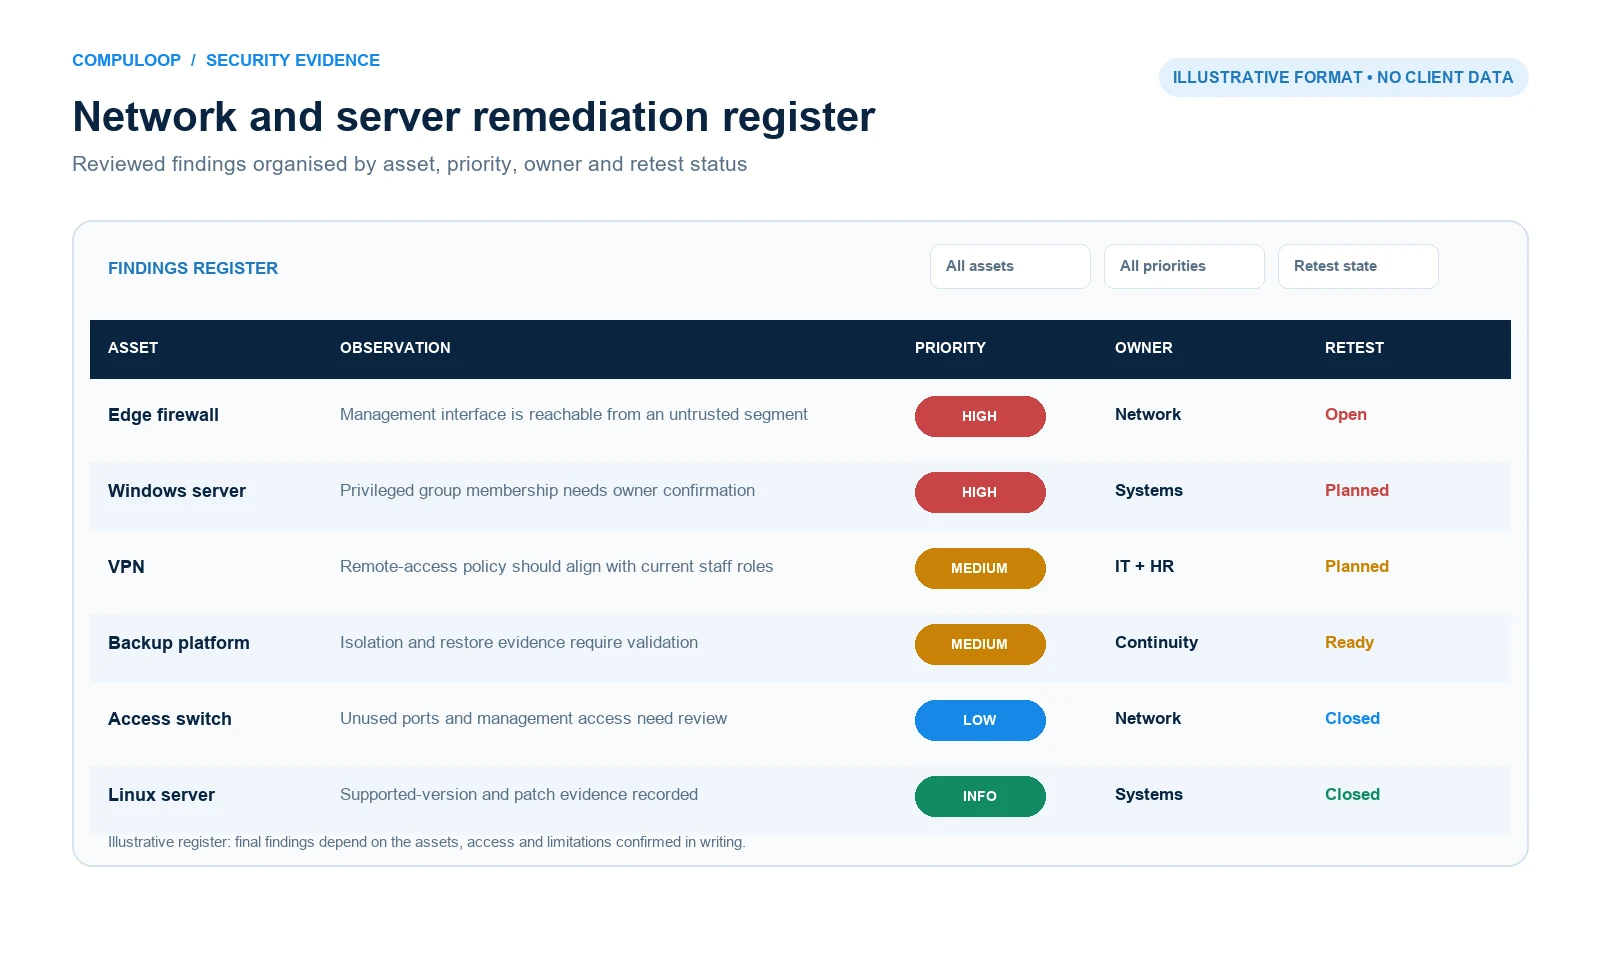The width and height of the screenshot is (1600, 960).
Task: Click the observation about isolation and restore evidence
Action: pyautogui.click(x=519, y=643)
